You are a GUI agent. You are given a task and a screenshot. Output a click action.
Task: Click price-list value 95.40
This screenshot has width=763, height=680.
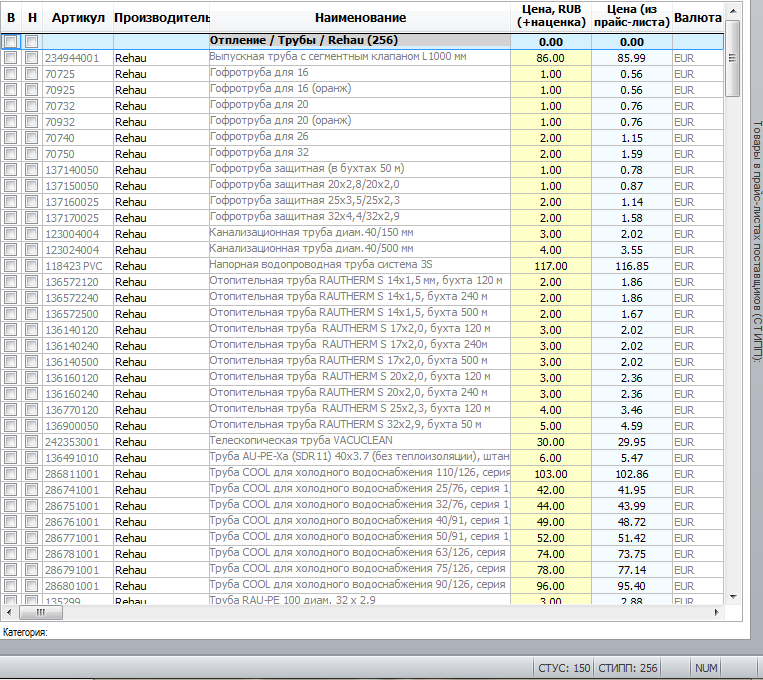click(632, 586)
